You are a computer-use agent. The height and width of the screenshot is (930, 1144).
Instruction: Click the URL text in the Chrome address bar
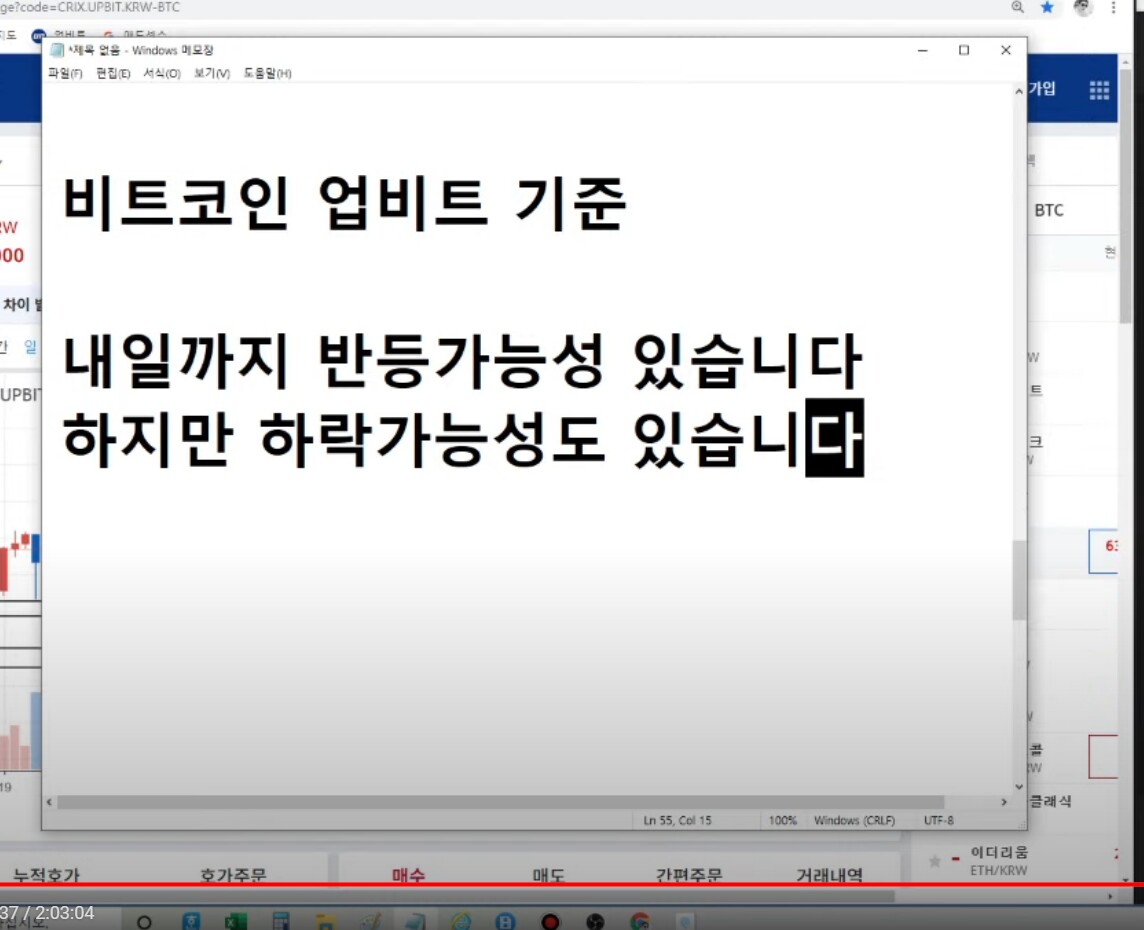click(90, 7)
